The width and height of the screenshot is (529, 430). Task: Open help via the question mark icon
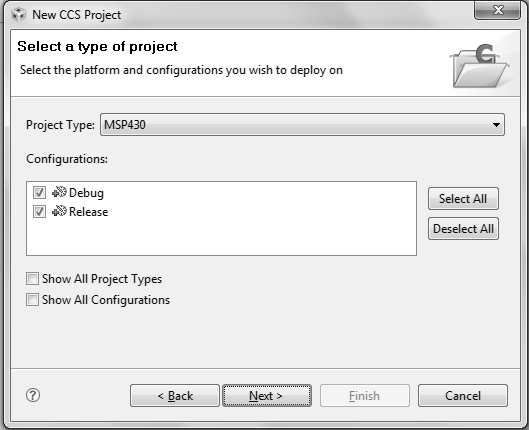point(33,395)
